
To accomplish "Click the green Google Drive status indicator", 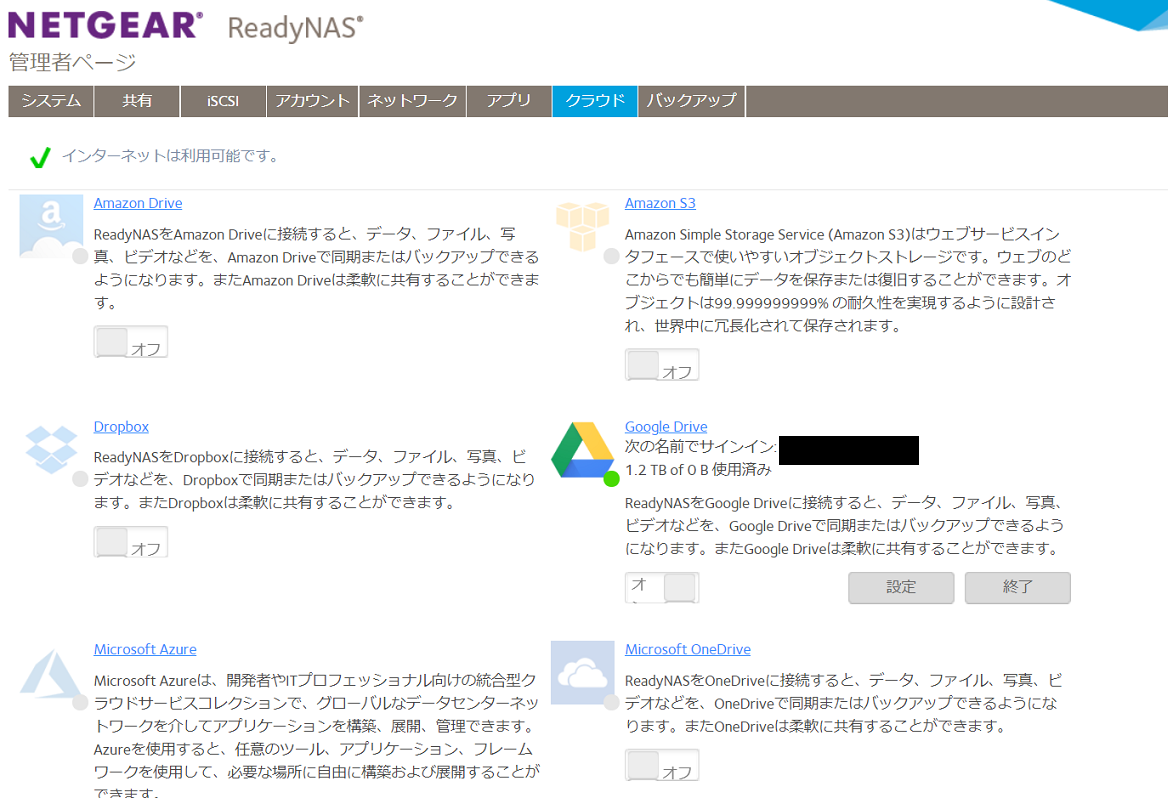I will click(612, 479).
